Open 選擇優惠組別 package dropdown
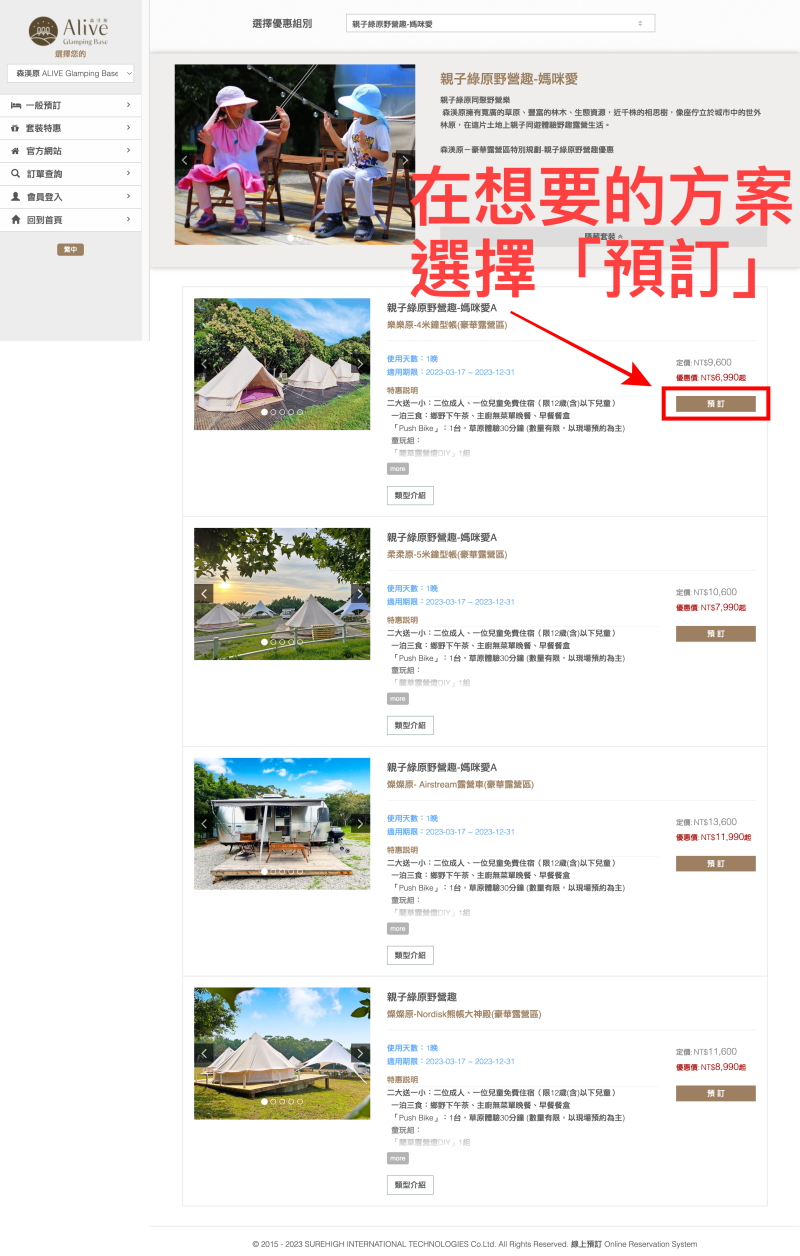The width and height of the screenshot is (800, 1256). (500, 23)
